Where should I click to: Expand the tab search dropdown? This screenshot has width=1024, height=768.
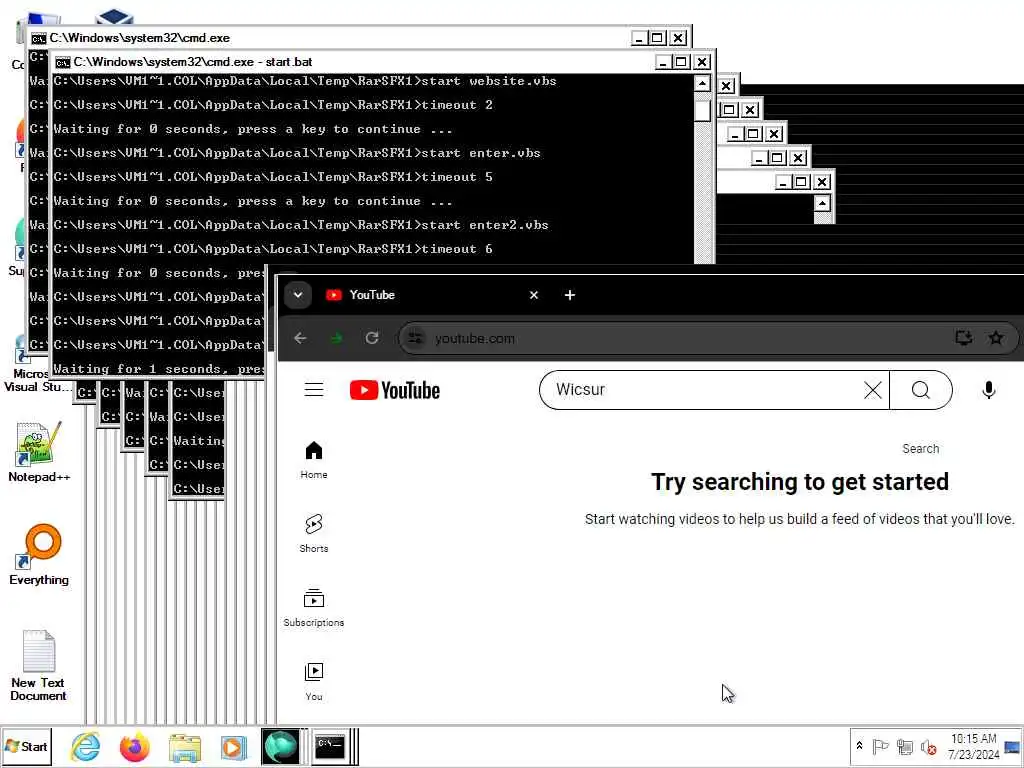click(298, 295)
